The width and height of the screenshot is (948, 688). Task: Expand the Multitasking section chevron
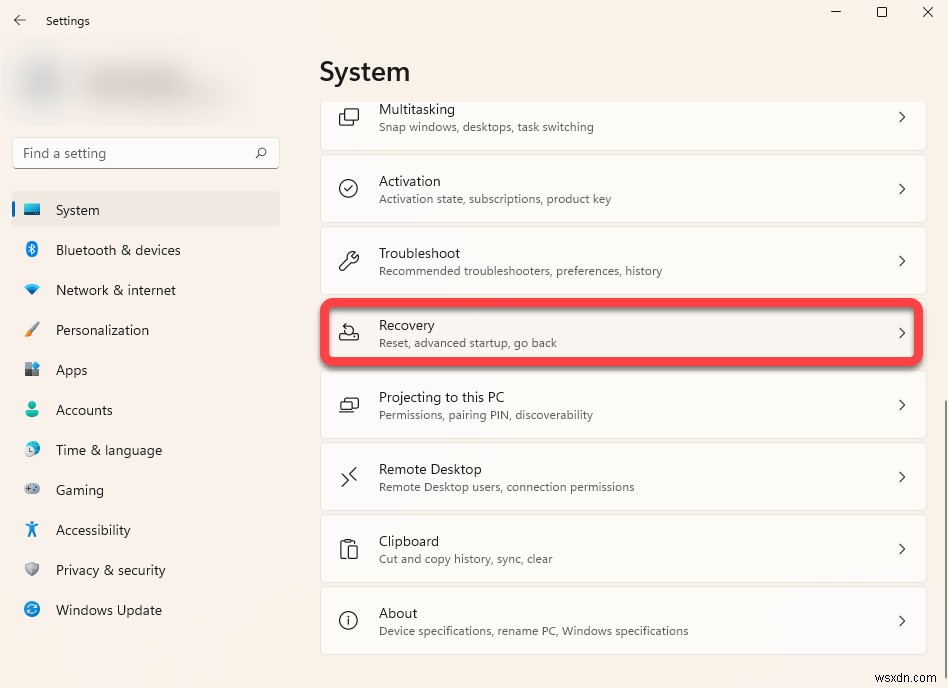tap(901, 117)
